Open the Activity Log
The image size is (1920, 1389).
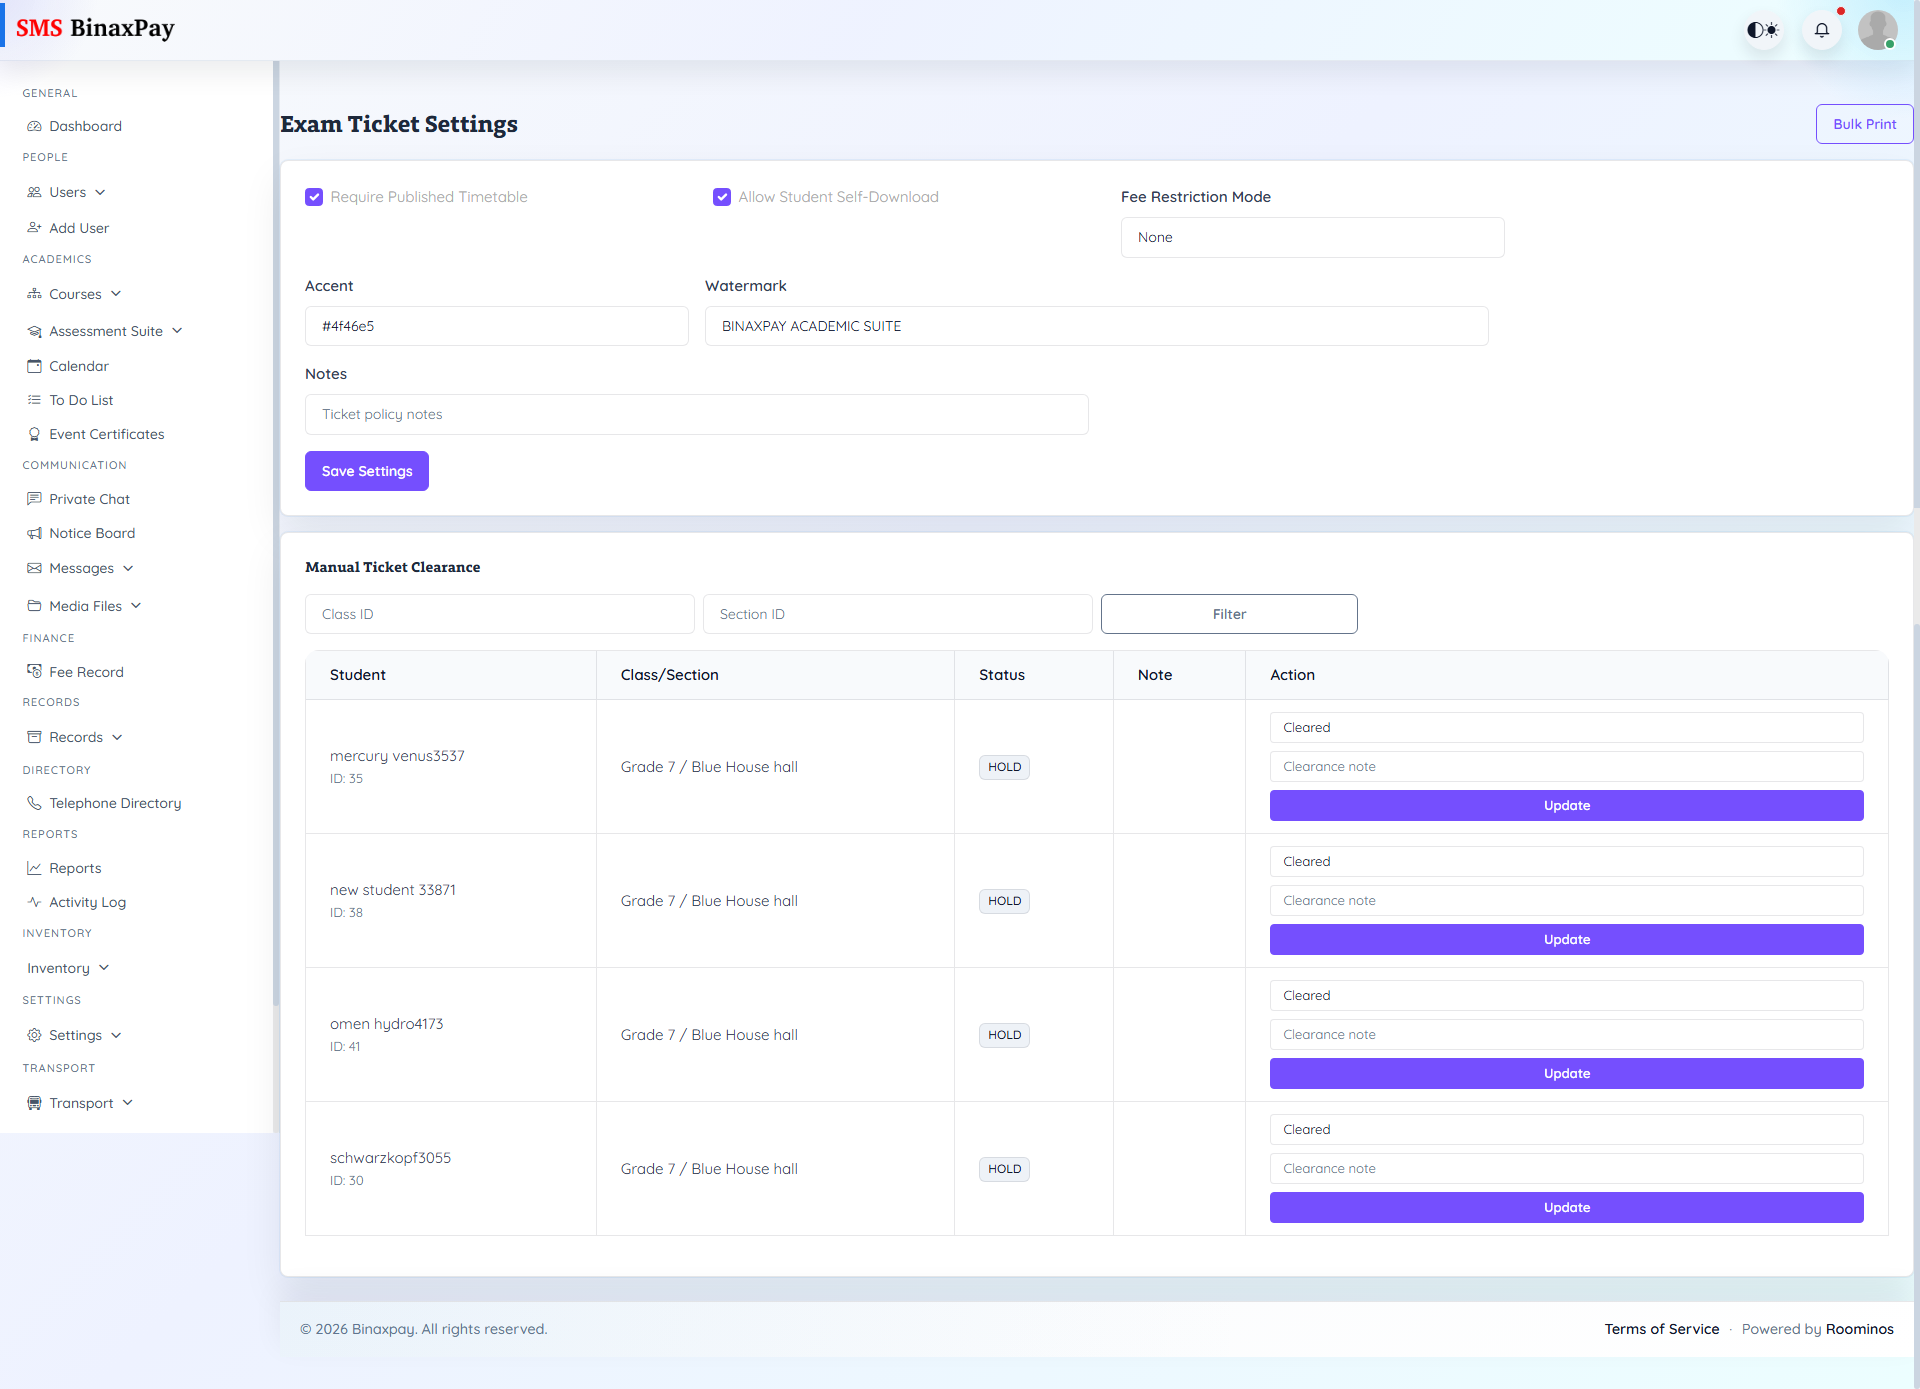coord(86,902)
